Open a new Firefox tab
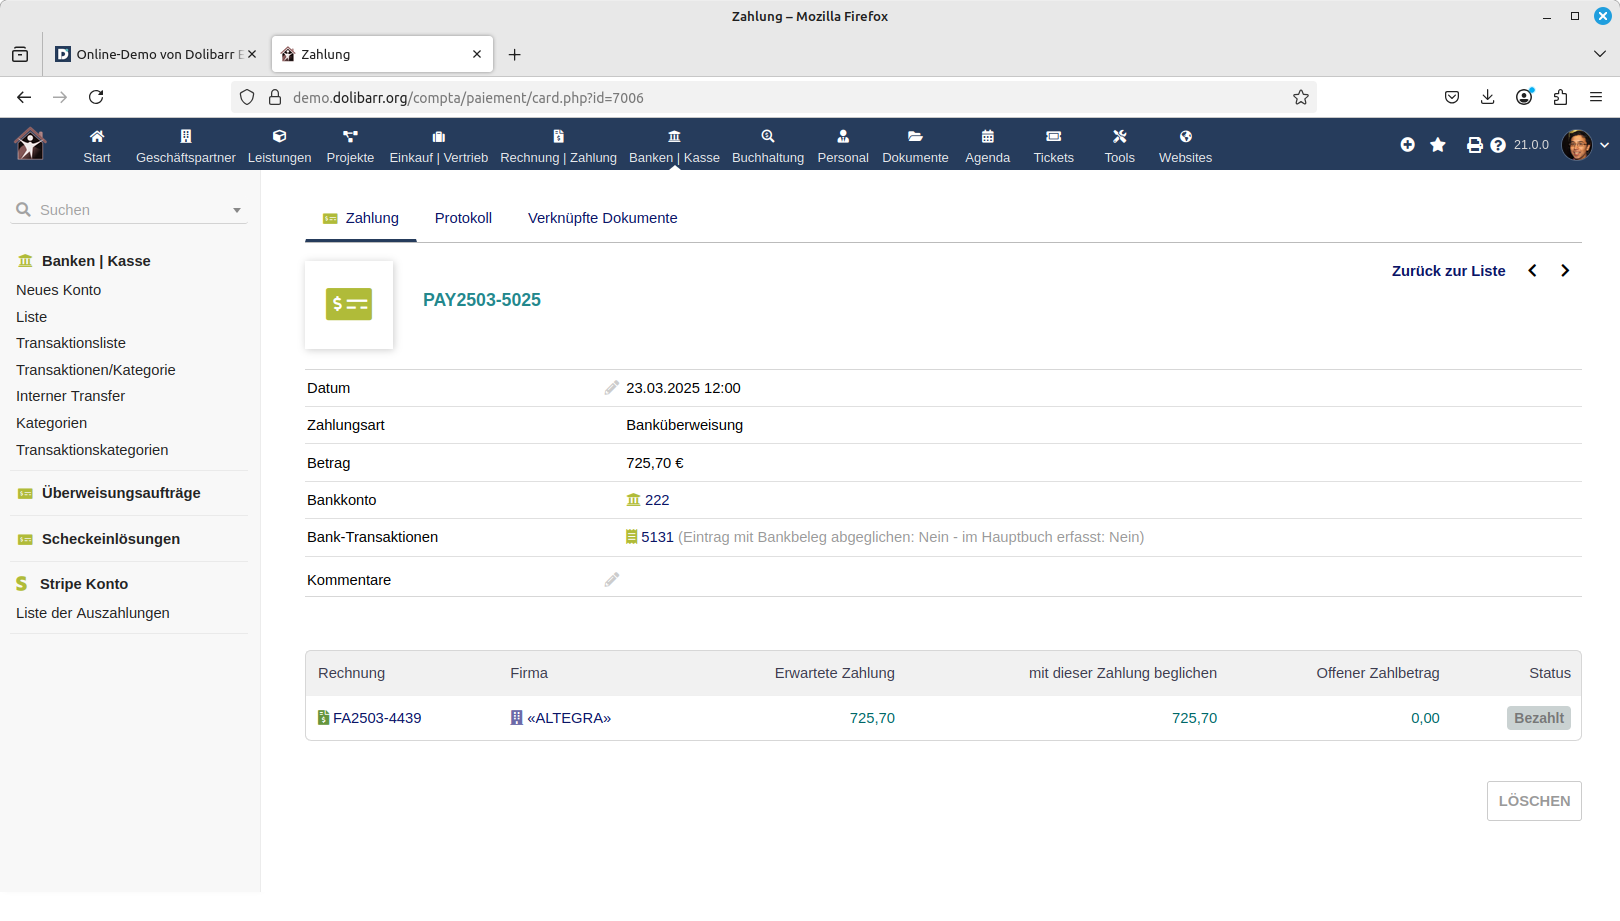Screen dimensions: 1620x921 pyautogui.click(x=514, y=54)
